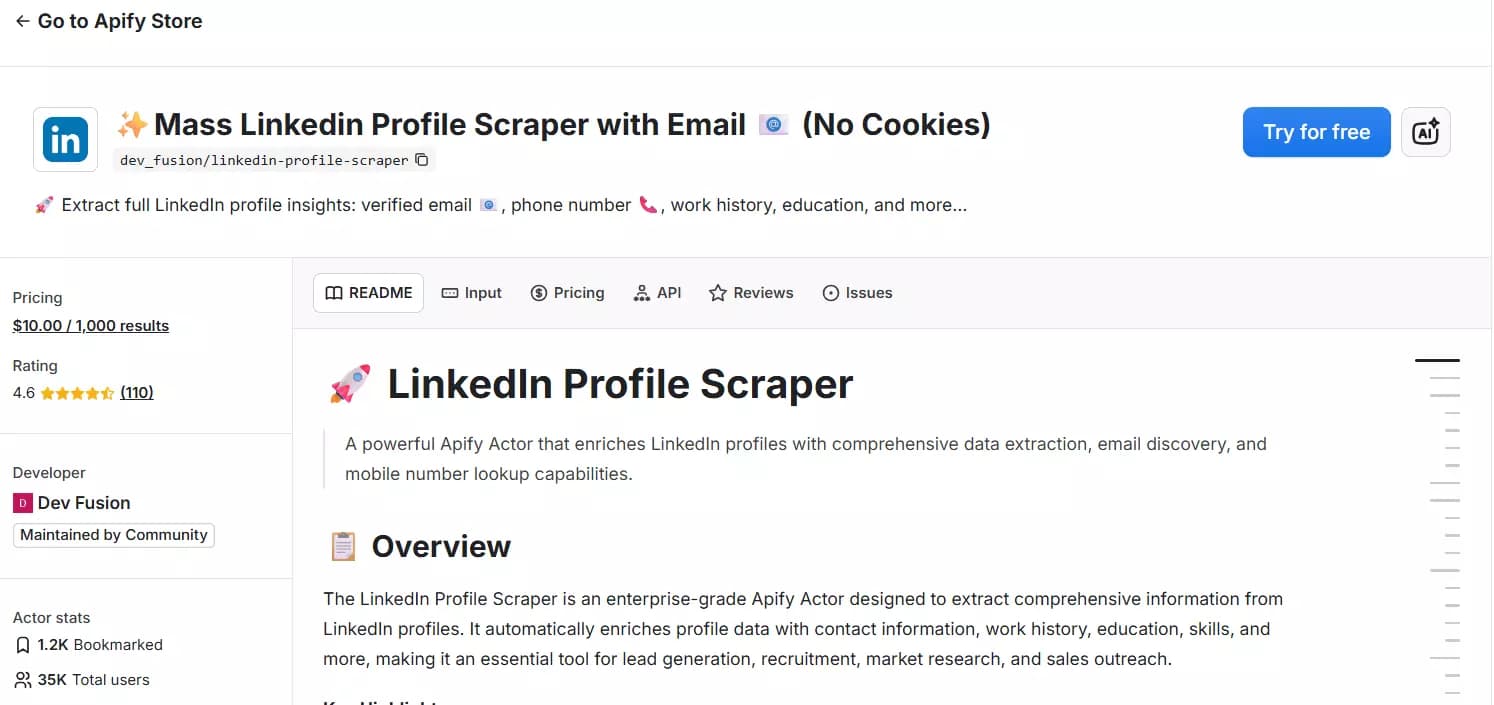Click the users icon beside 35K Total users

(x=23, y=680)
